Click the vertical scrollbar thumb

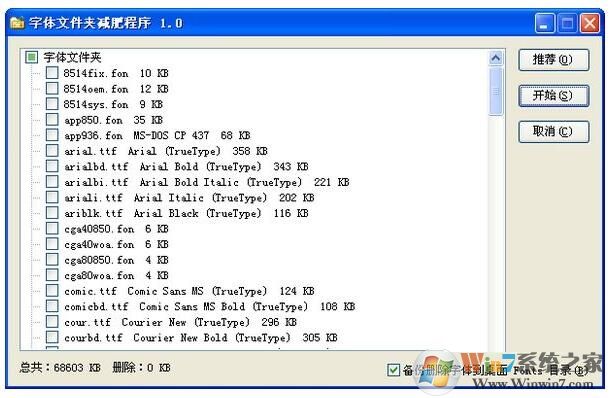point(496,91)
